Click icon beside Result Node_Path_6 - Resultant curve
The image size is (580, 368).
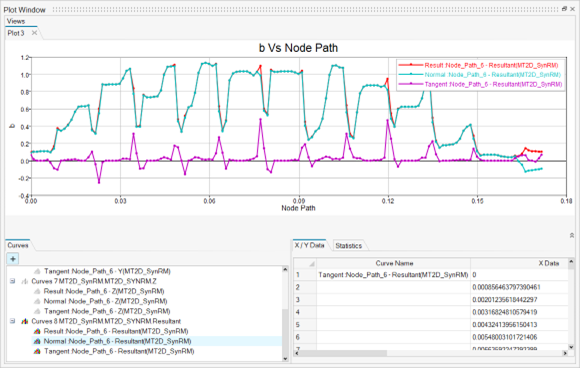pyautogui.click(x=37, y=331)
